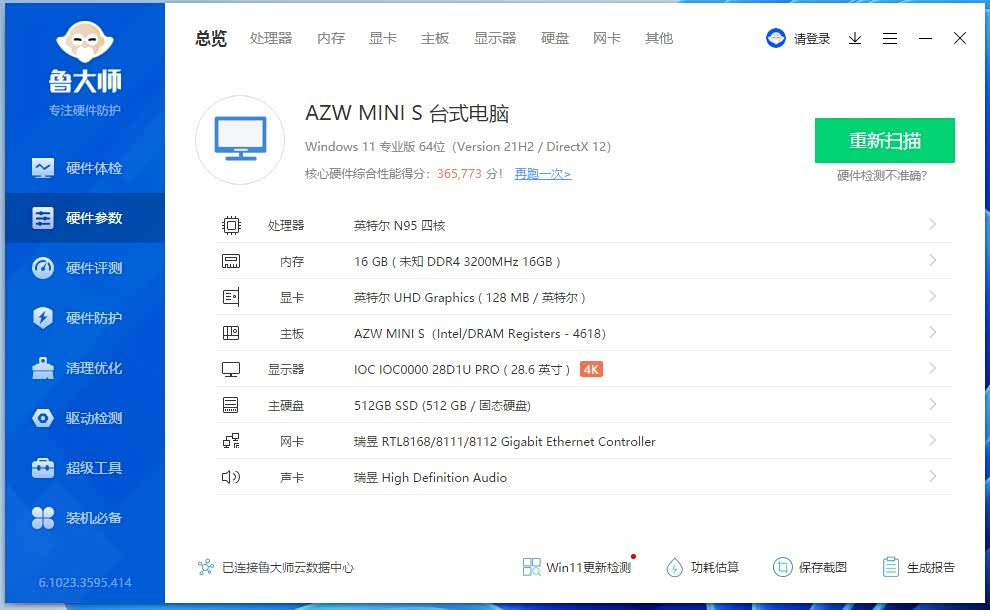990x610 pixels.
Task: Click 硬件检测不准确? link
Action: pyautogui.click(x=882, y=176)
